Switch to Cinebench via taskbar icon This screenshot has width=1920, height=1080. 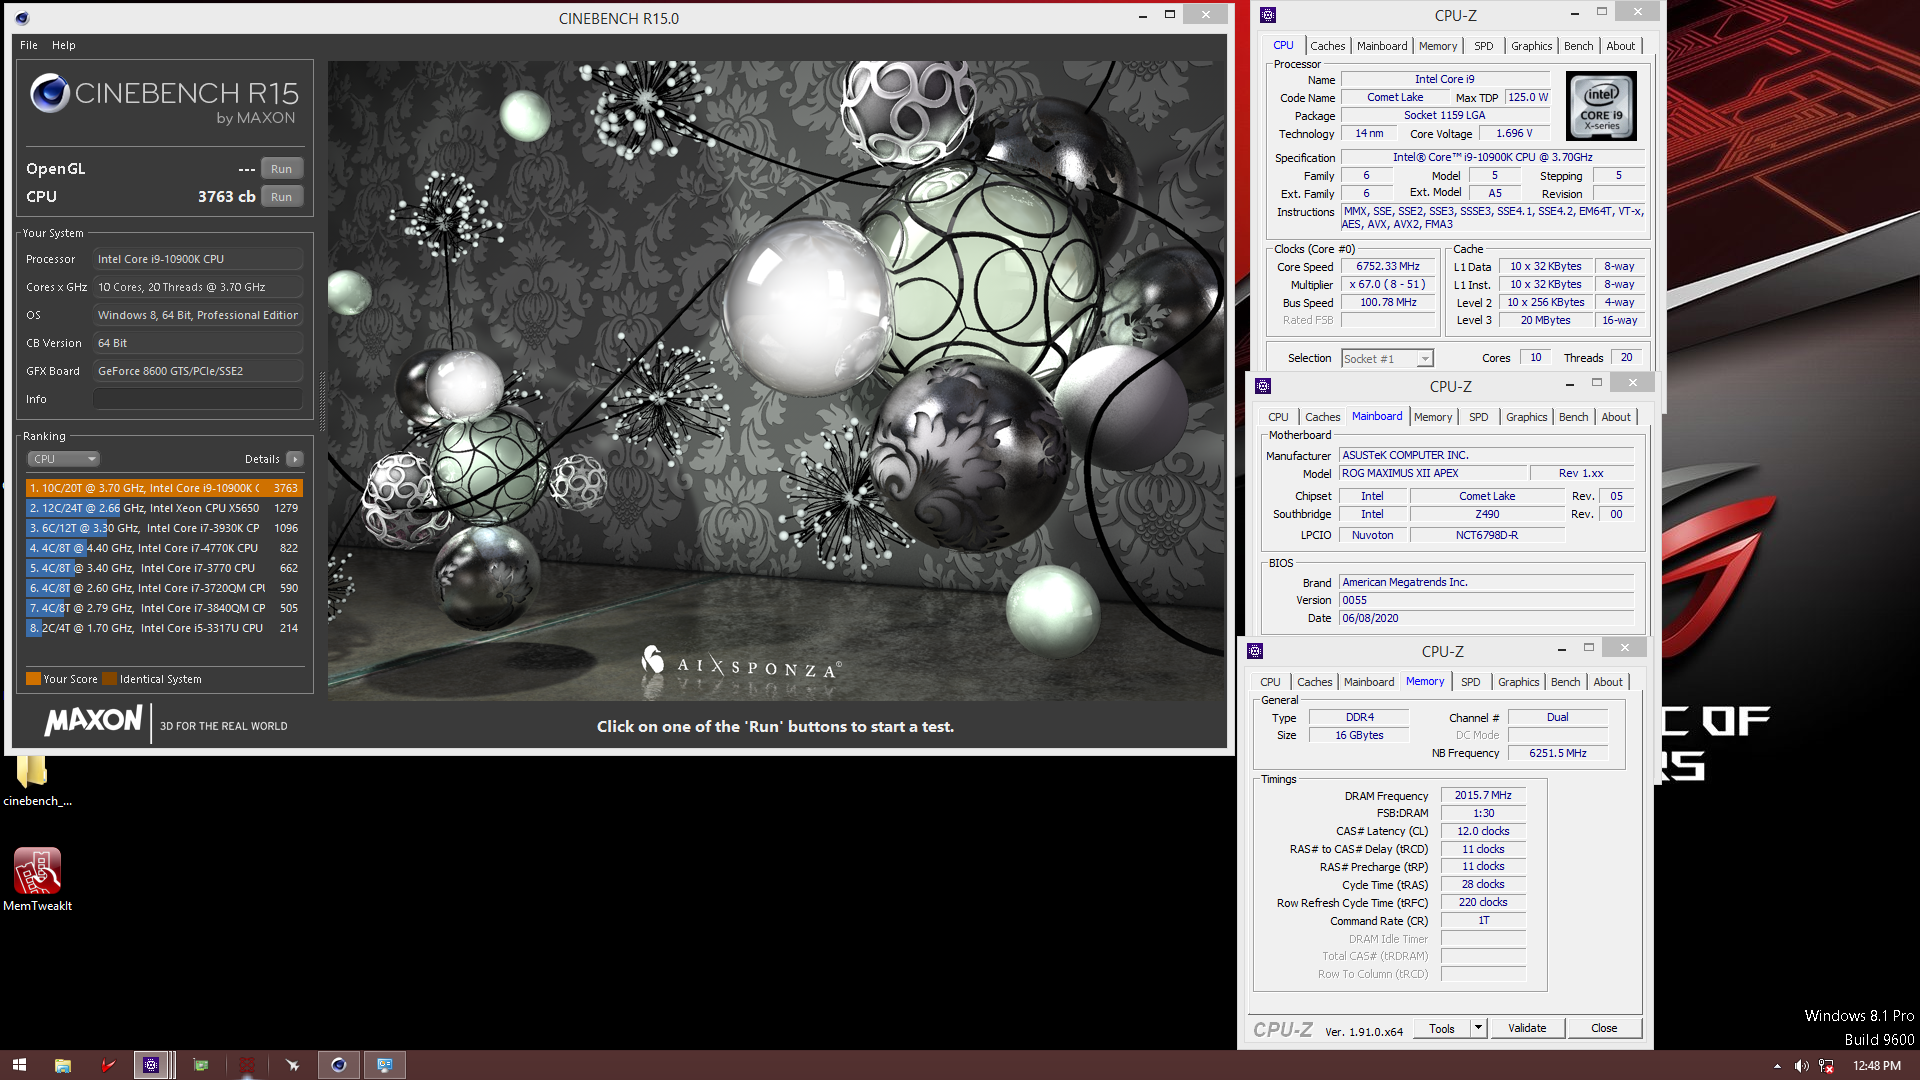pos(339,1065)
